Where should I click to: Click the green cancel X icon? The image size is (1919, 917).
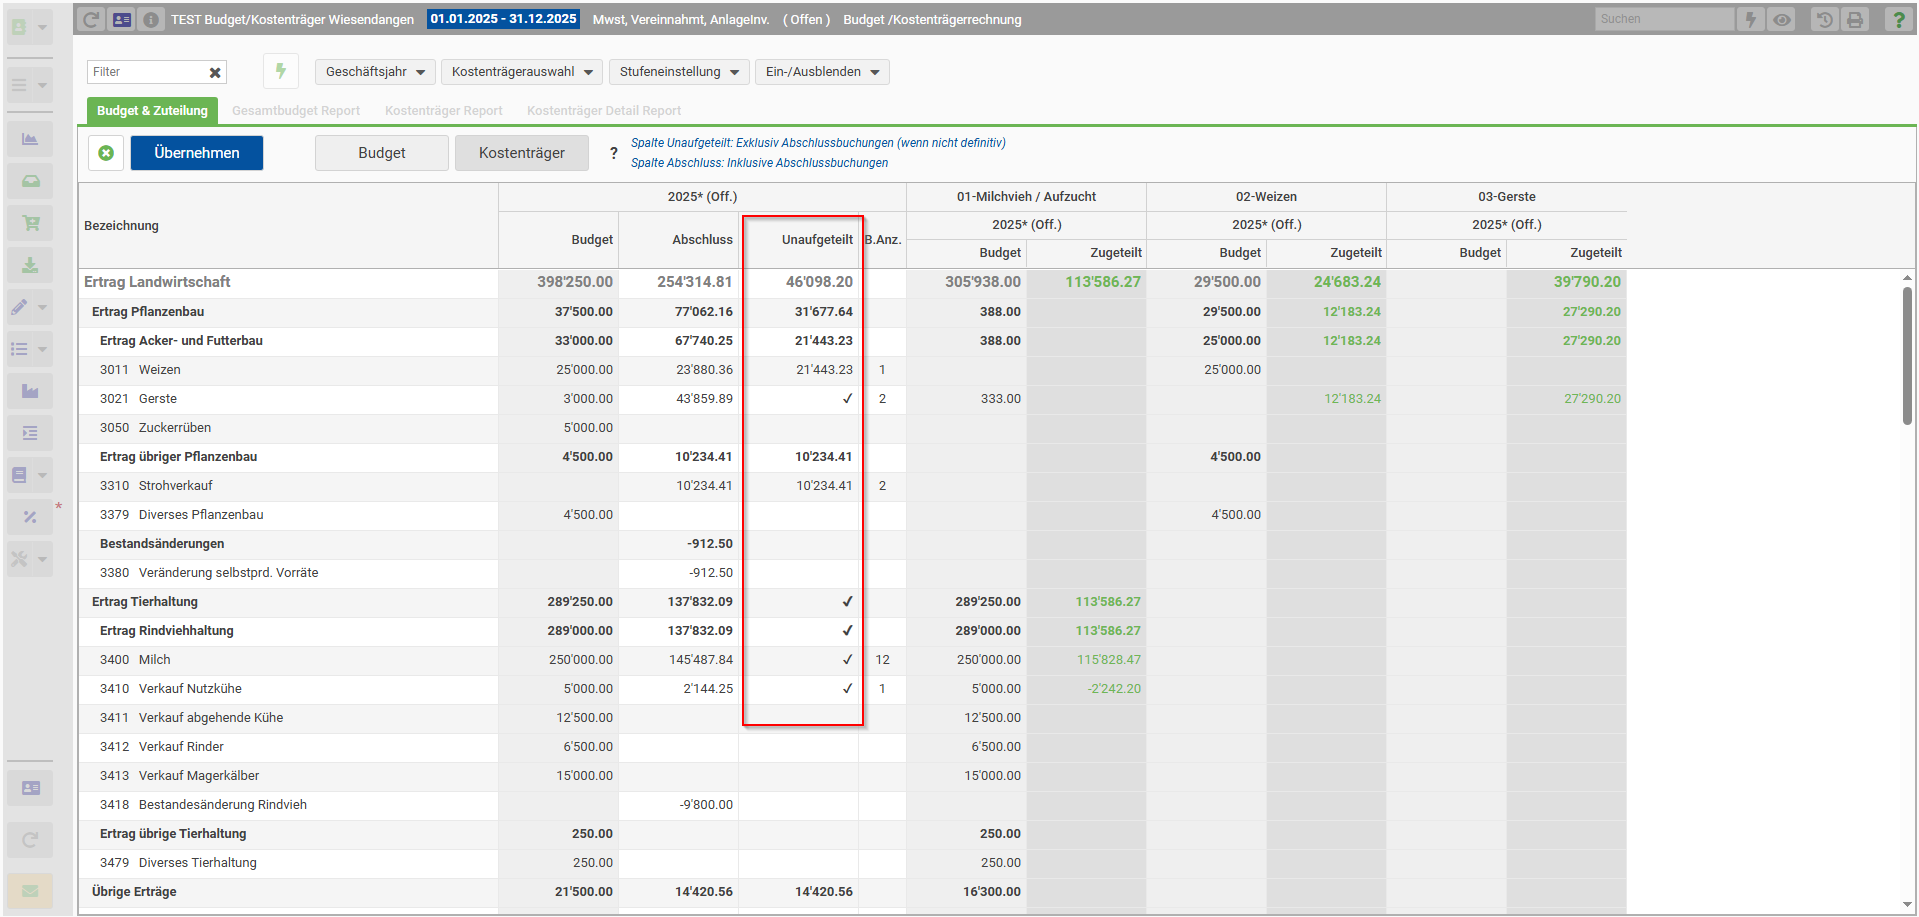(x=106, y=153)
